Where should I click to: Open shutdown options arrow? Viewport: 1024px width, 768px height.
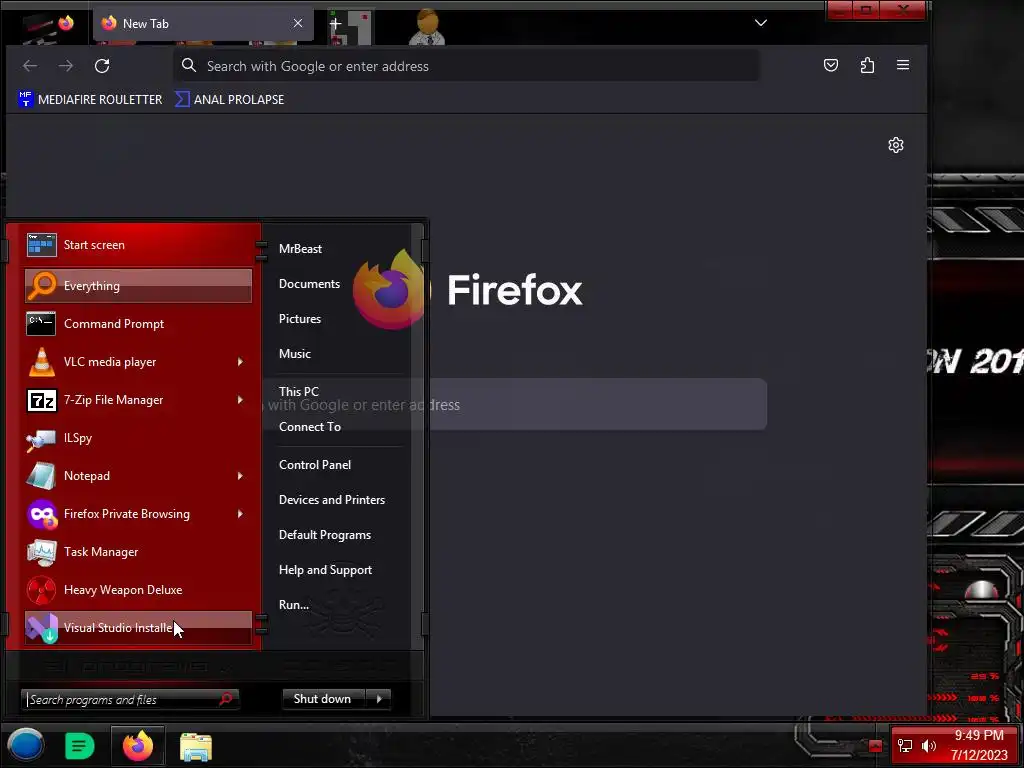[x=379, y=699]
